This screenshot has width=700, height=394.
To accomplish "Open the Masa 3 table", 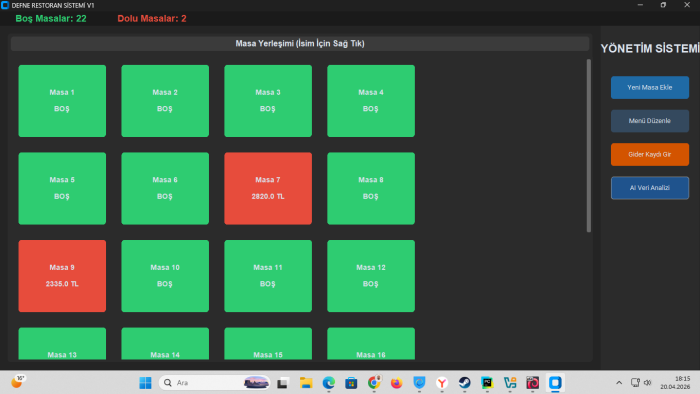I will 268,101.
